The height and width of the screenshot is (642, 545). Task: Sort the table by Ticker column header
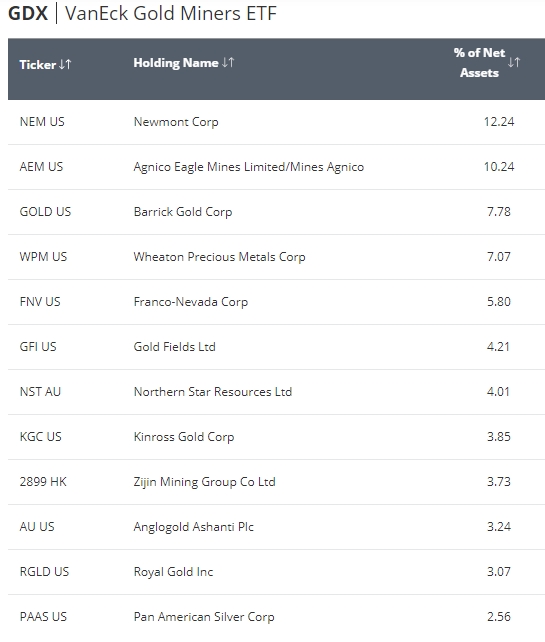38,65
